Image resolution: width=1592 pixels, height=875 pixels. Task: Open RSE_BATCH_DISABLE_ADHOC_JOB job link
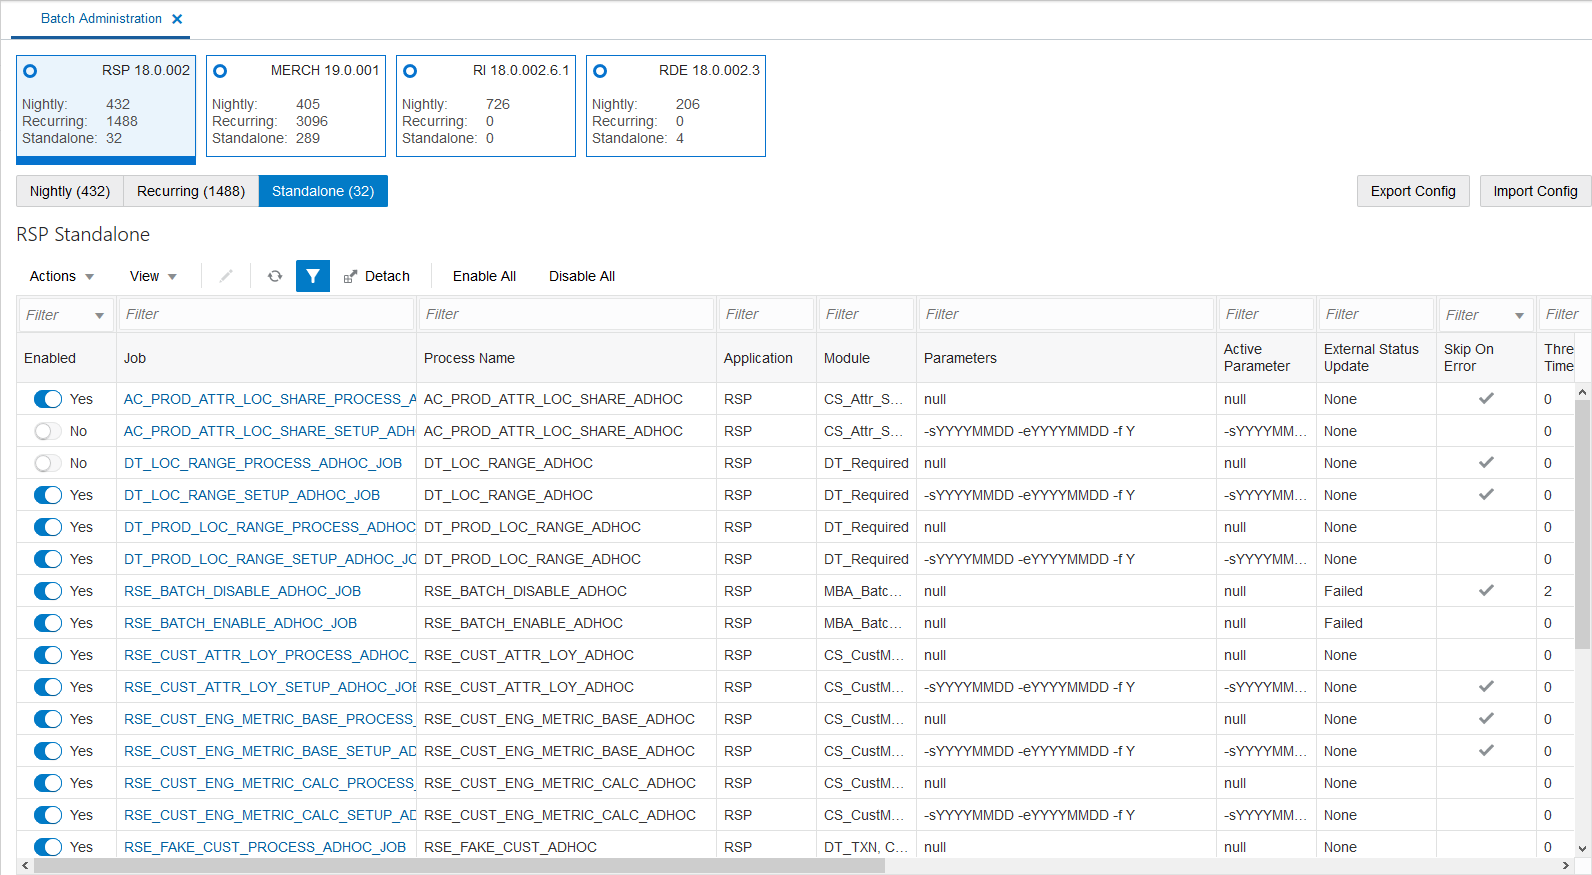[x=242, y=591]
